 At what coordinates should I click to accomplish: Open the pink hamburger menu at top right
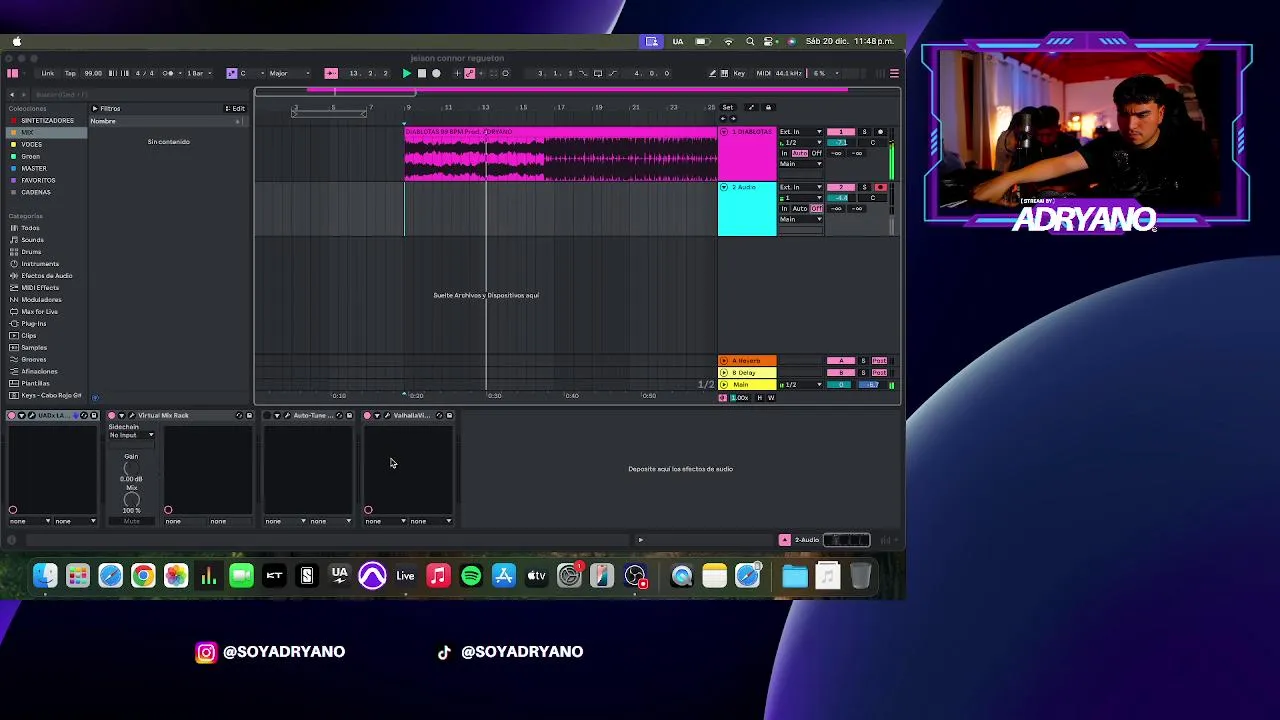[x=894, y=73]
